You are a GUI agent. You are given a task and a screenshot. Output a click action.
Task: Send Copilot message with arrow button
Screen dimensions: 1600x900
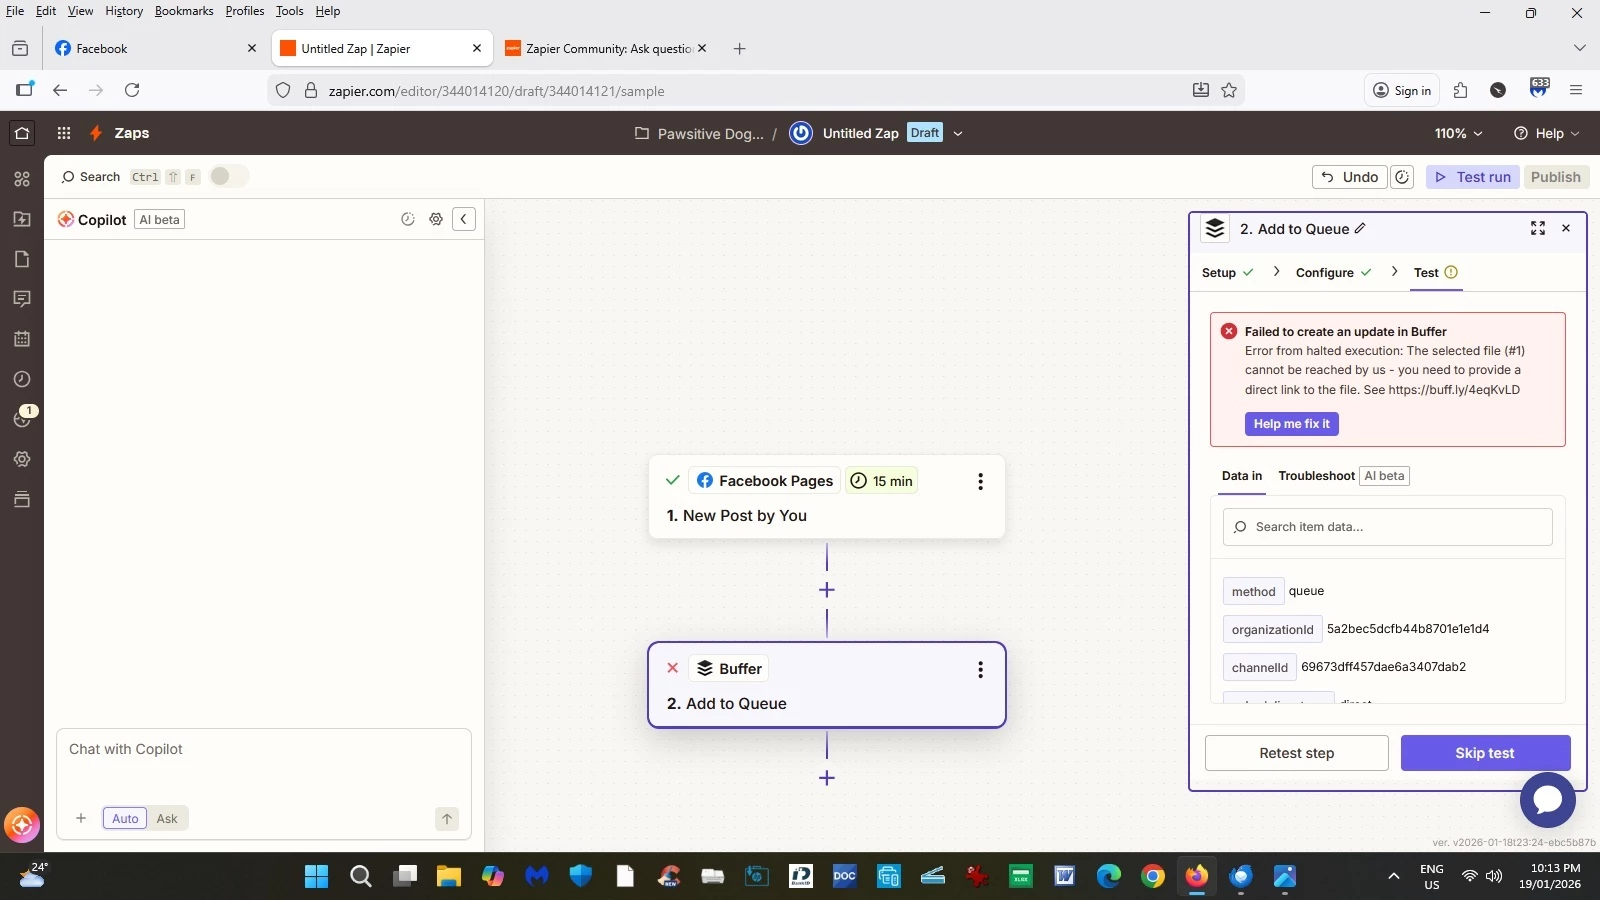point(447,818)
